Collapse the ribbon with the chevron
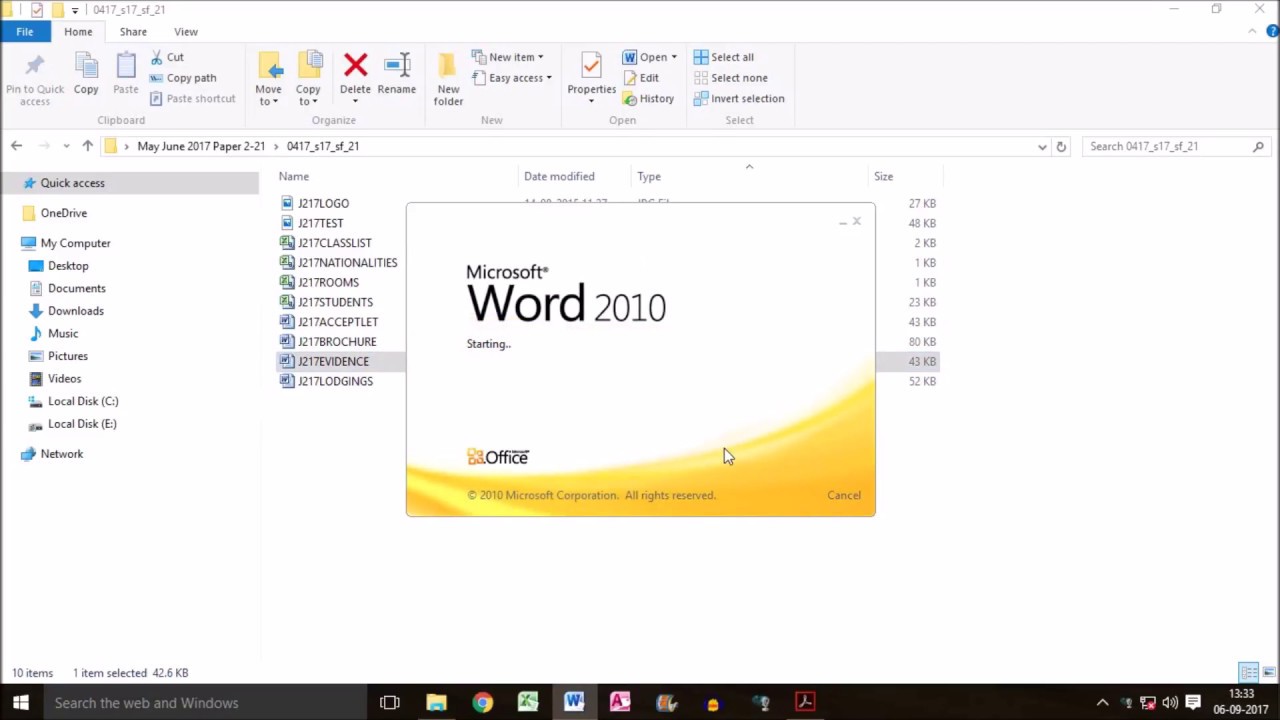Image resolution: width=1280 pixels, height=720 pixels. [x=1252, y=32]
